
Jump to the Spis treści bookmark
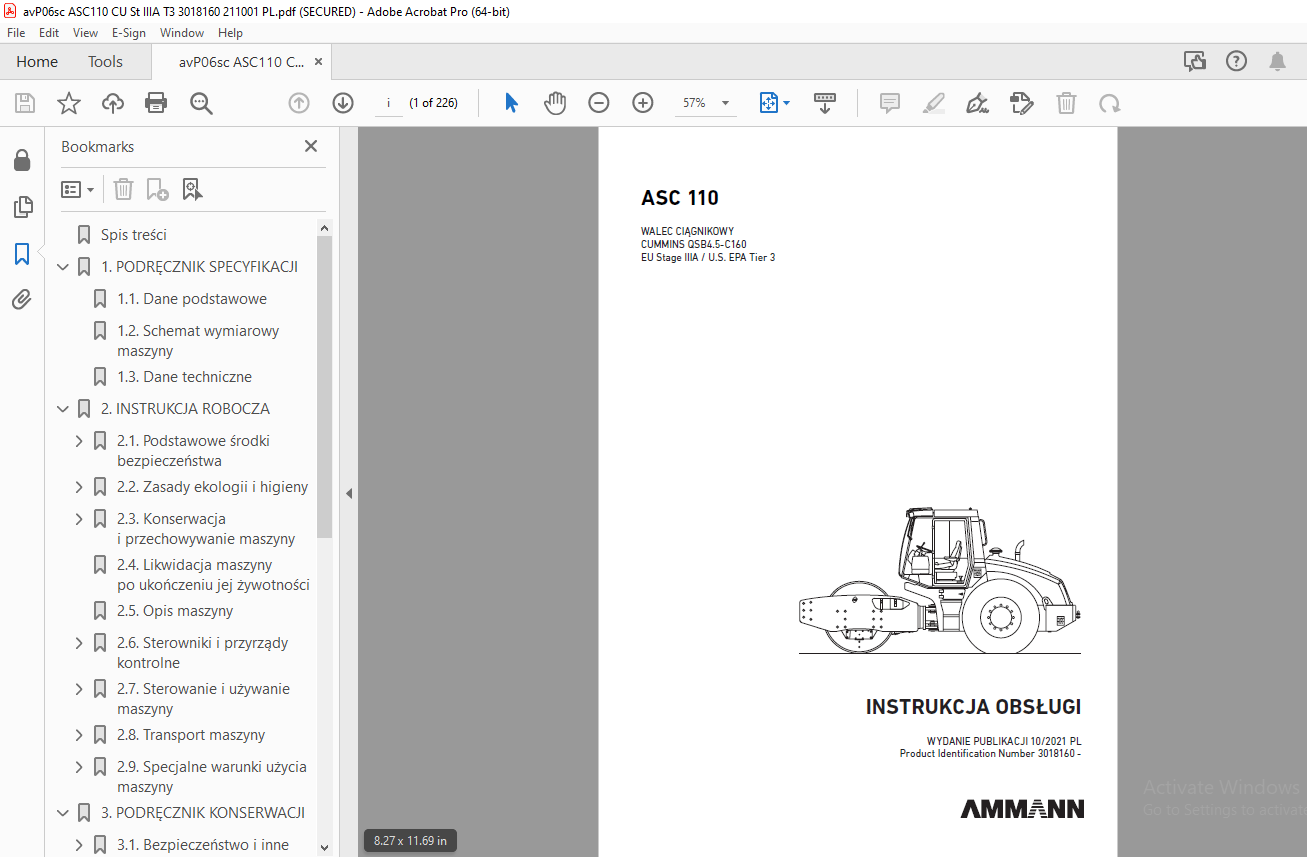point(134,235)
